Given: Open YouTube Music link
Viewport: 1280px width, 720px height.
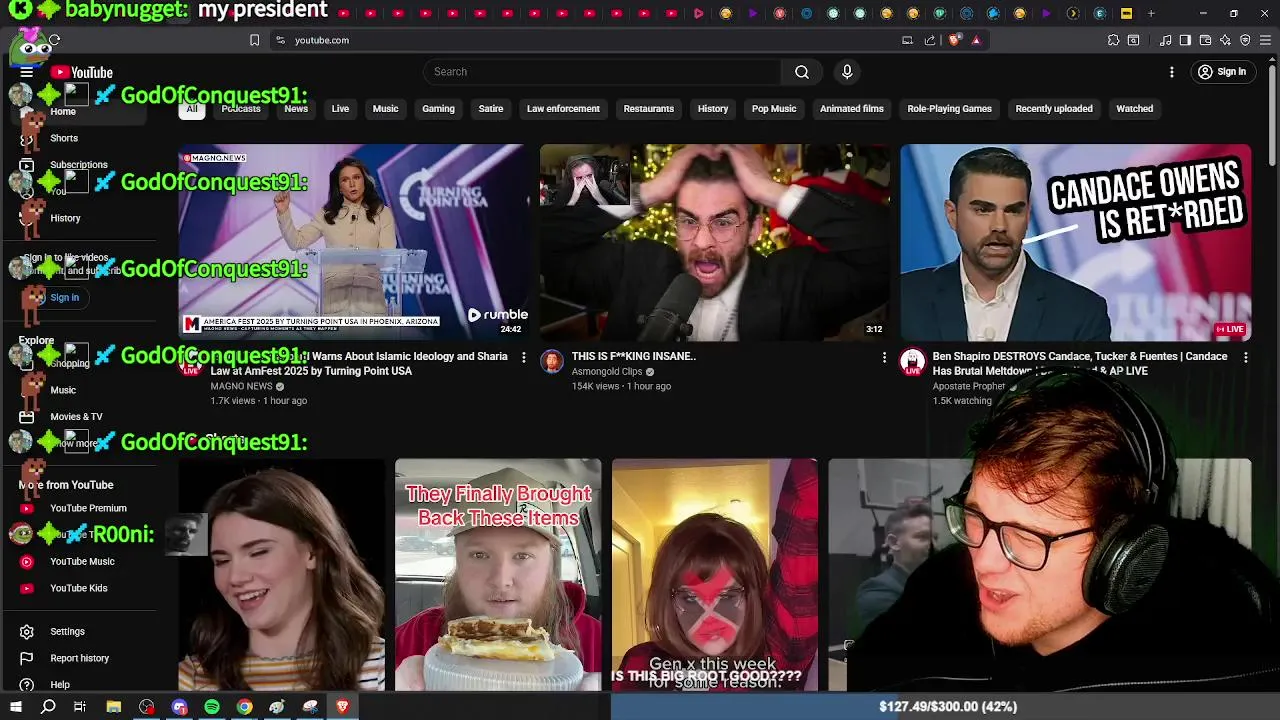Looking at the screenshot, I should click(82, 562).
